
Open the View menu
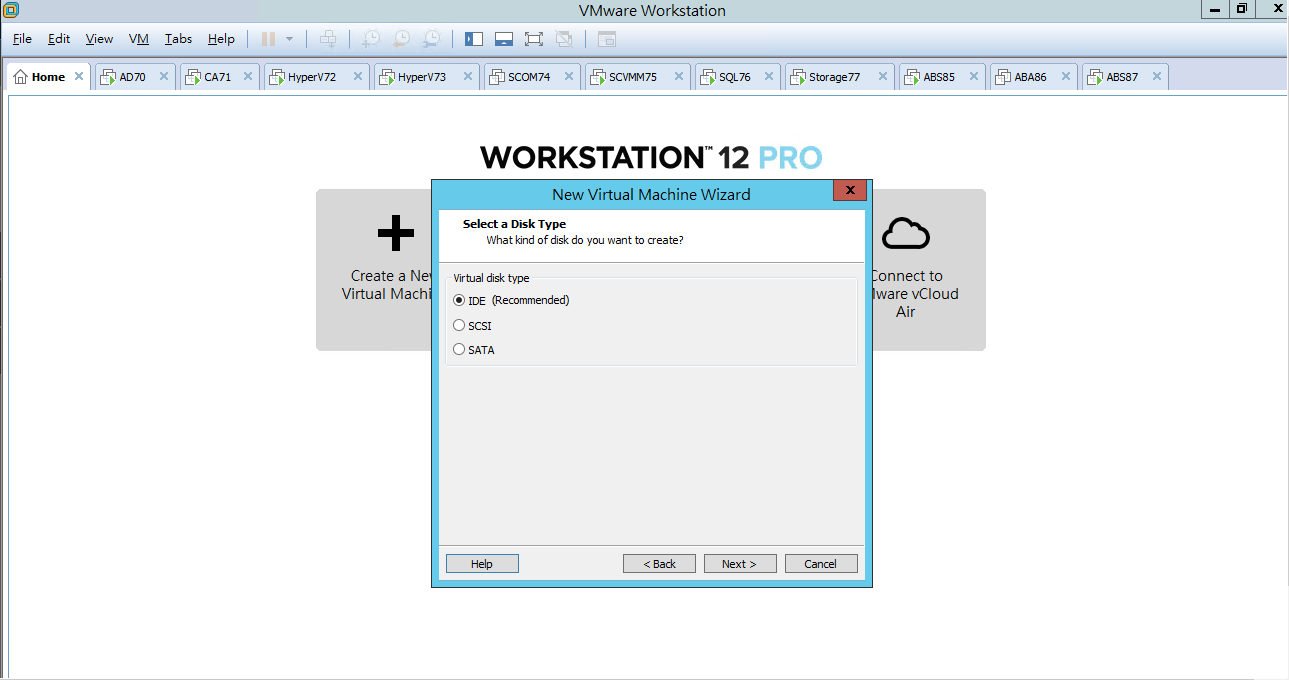[99, 39]
